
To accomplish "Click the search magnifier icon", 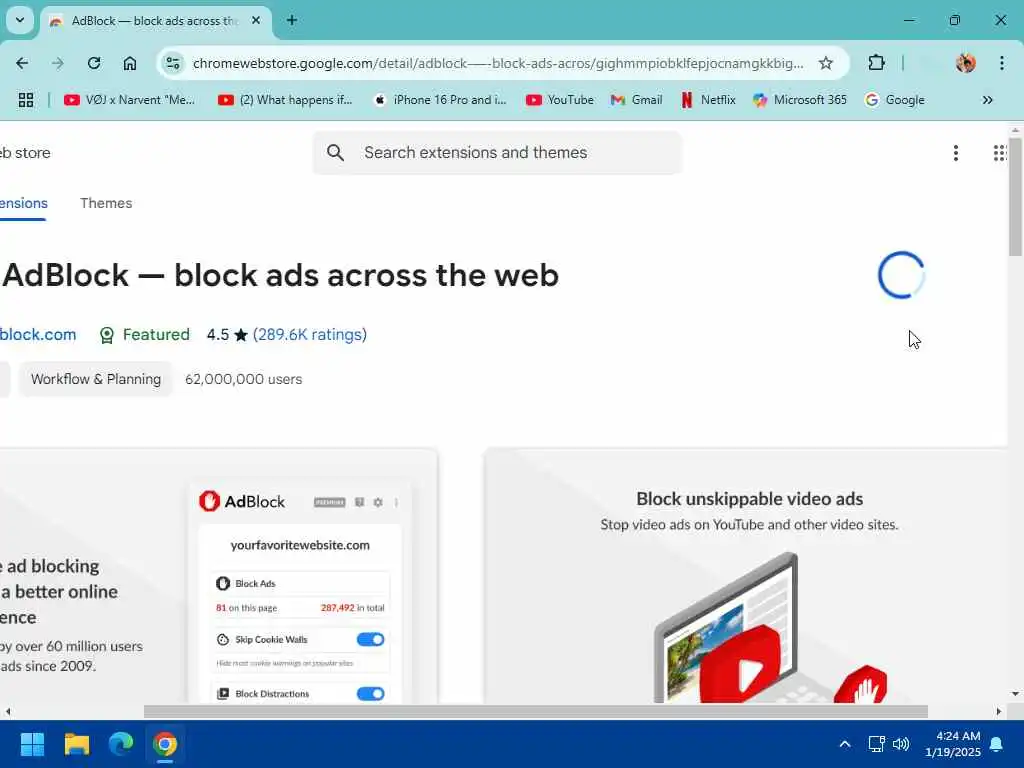I will (x=335, y=153).
